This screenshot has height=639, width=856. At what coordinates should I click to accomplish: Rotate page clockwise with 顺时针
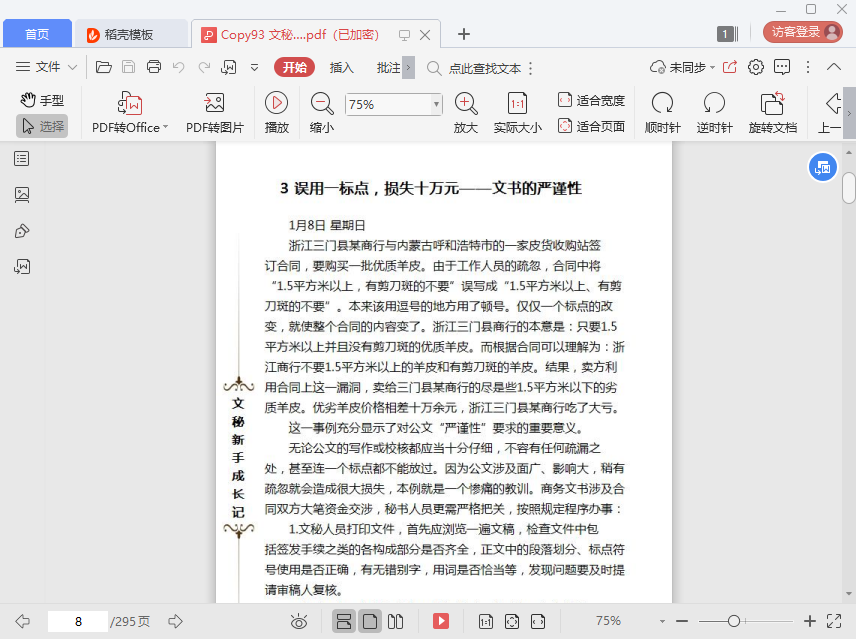662,103
